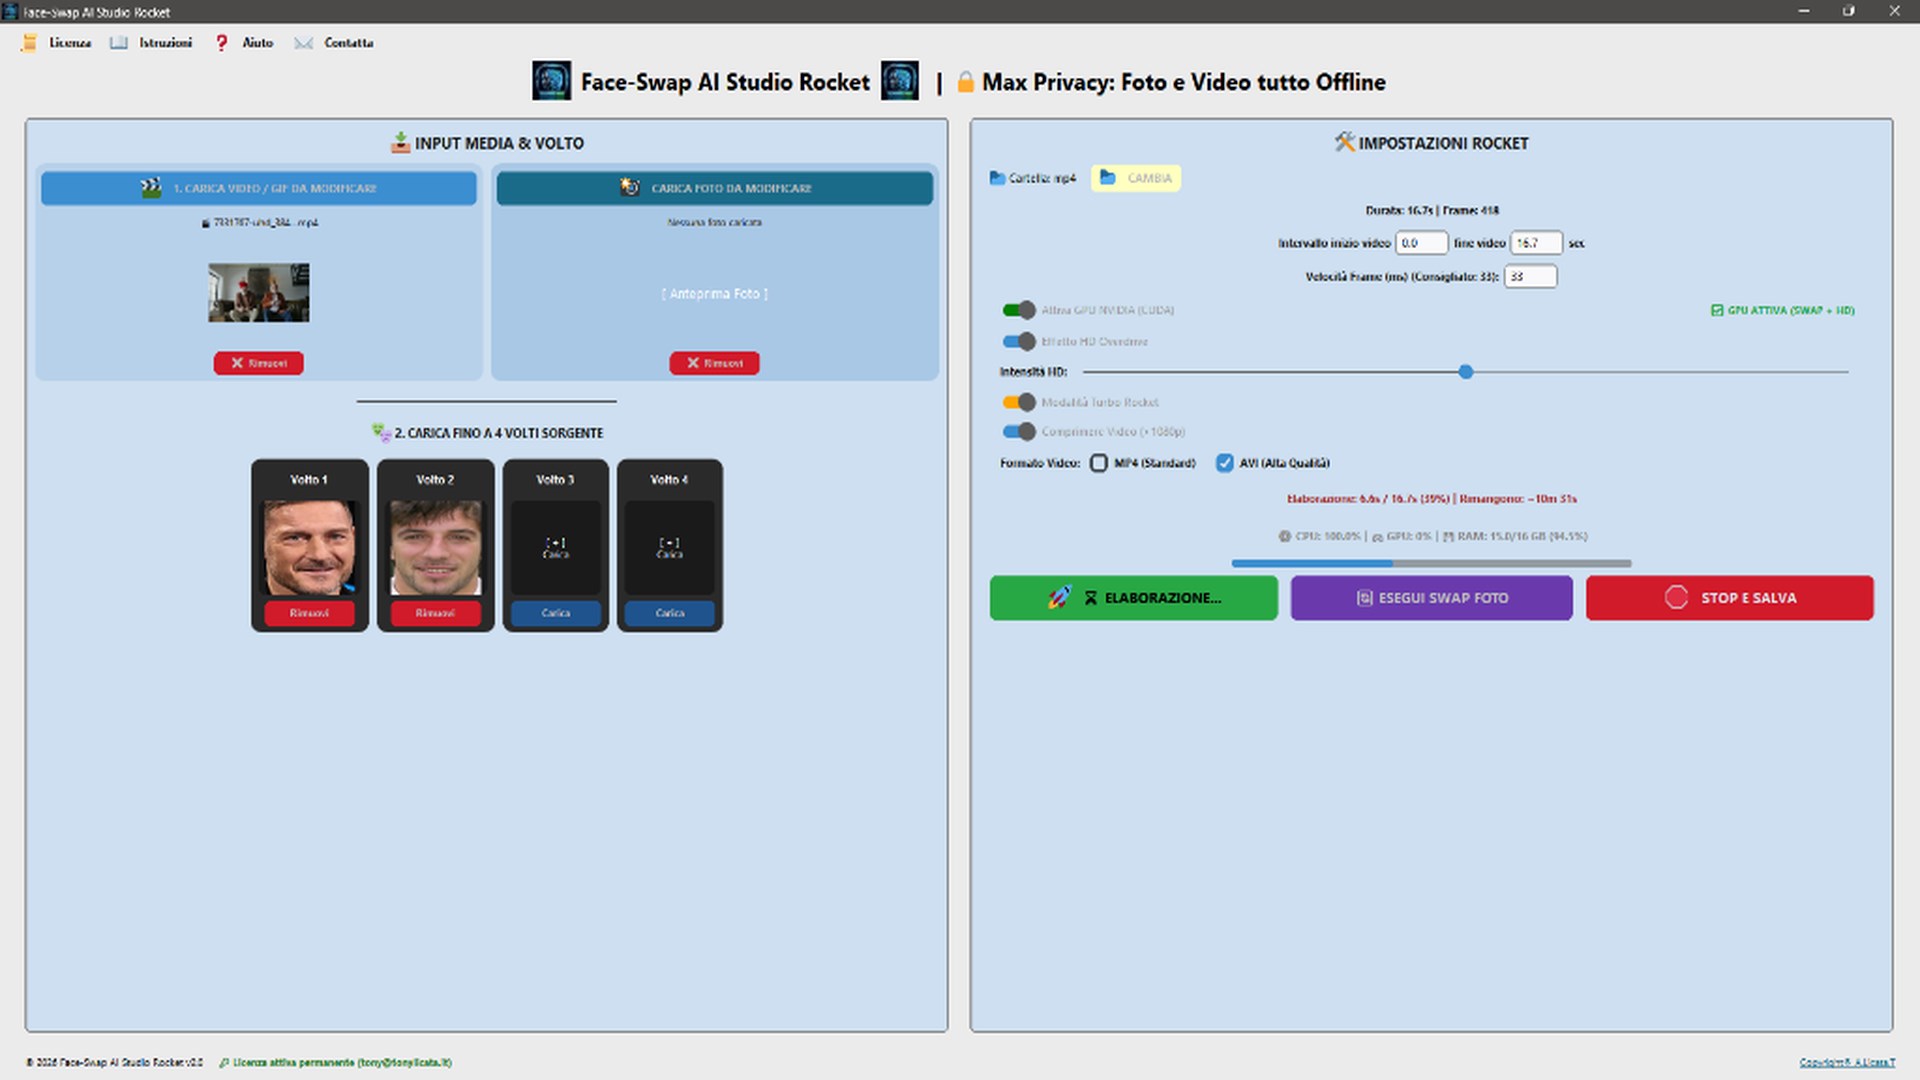Viewport: 1920px width, 1080px height.
Task: Open the Istruzioni menu
Action: coord(165,43)
